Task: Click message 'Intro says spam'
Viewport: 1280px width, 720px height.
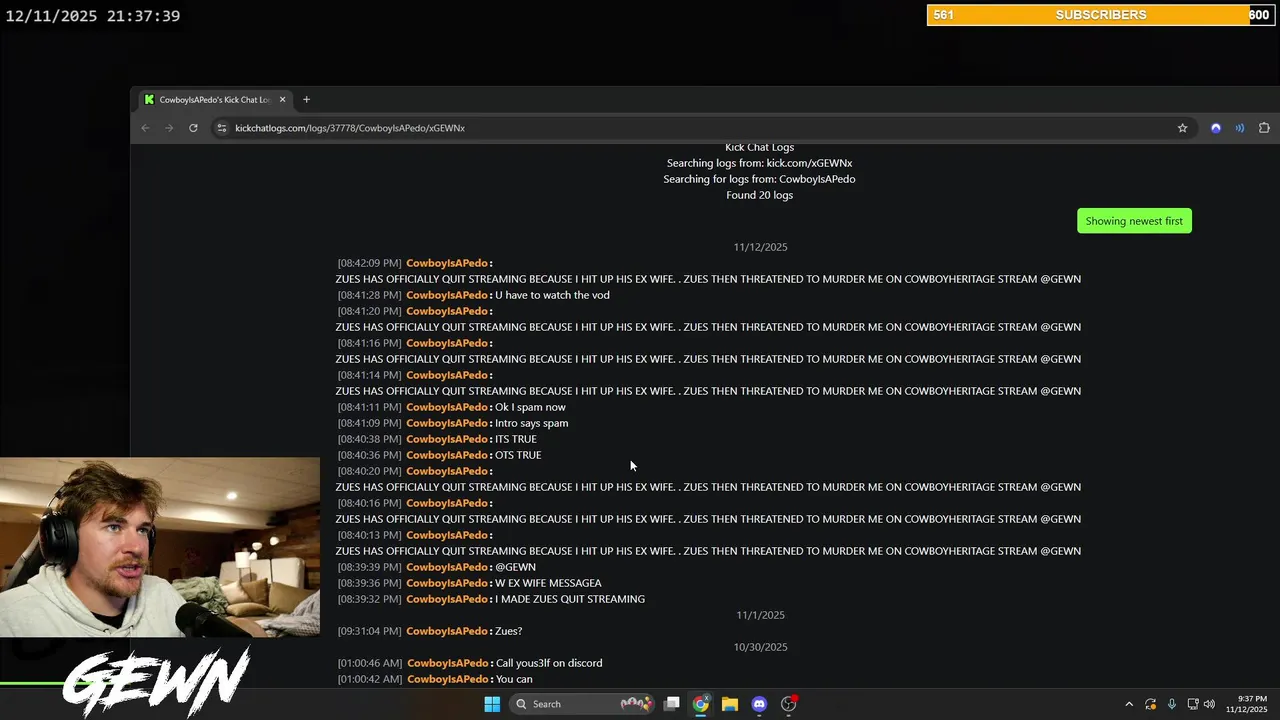Action: 531,423
